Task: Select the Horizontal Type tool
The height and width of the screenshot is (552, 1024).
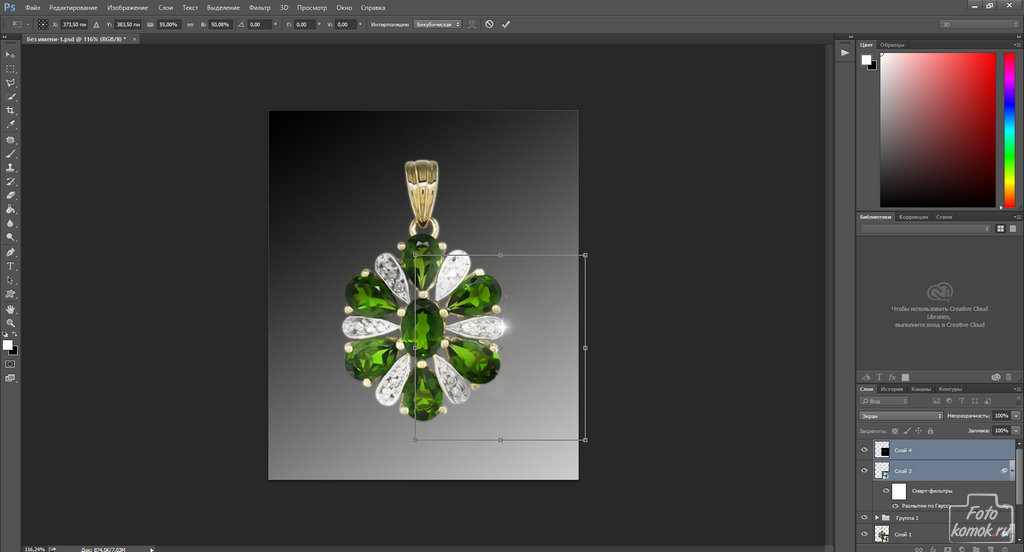Action: click(11, 266)
